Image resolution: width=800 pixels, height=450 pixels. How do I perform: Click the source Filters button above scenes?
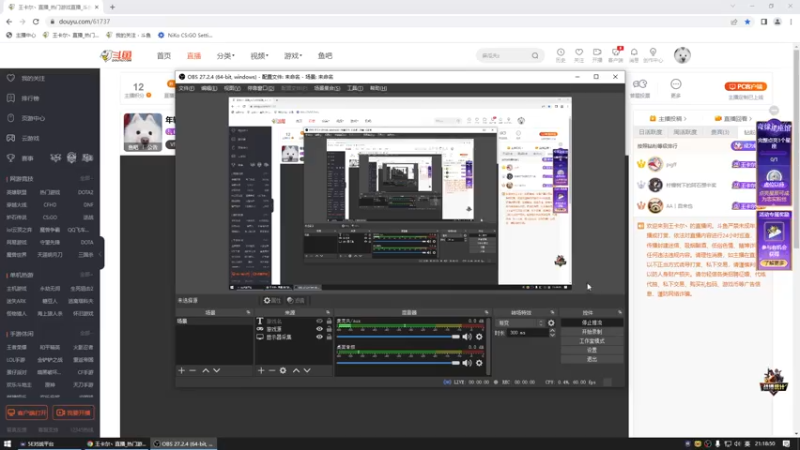coord(296,301)
